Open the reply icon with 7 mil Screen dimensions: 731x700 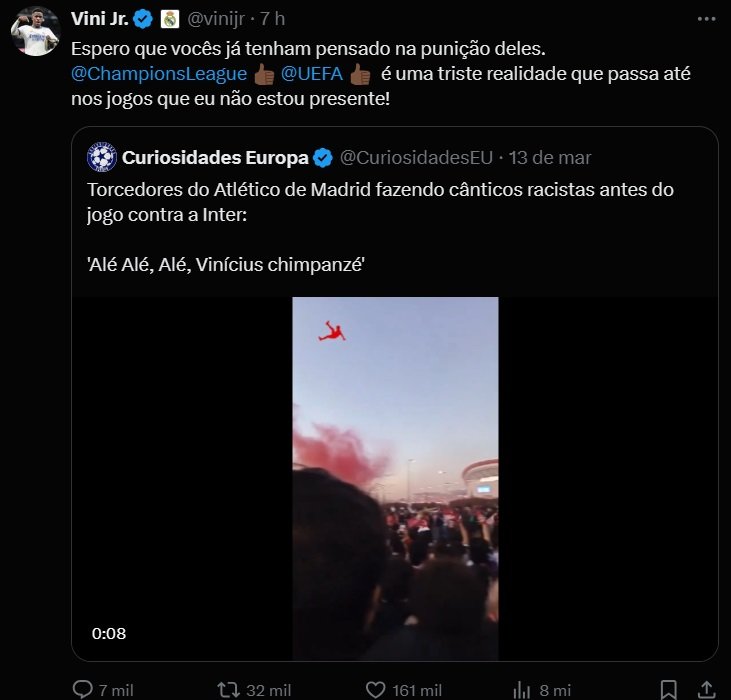pos(83,689)
